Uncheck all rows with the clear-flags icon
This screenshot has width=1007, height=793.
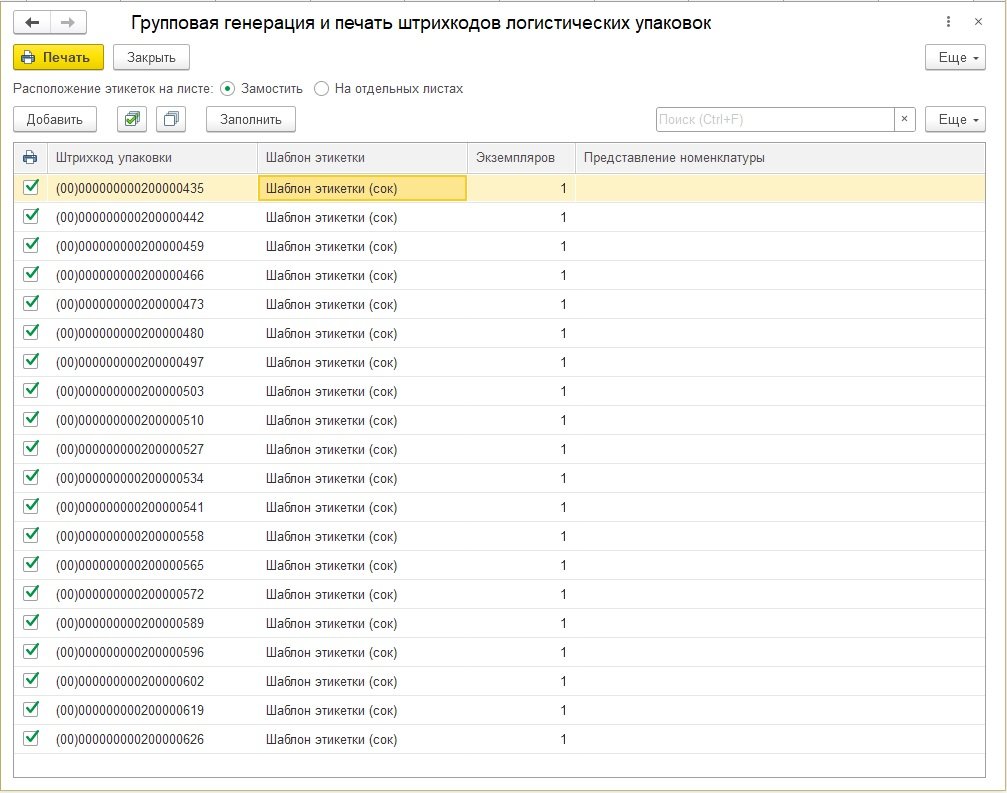click(x=171, y=120)
